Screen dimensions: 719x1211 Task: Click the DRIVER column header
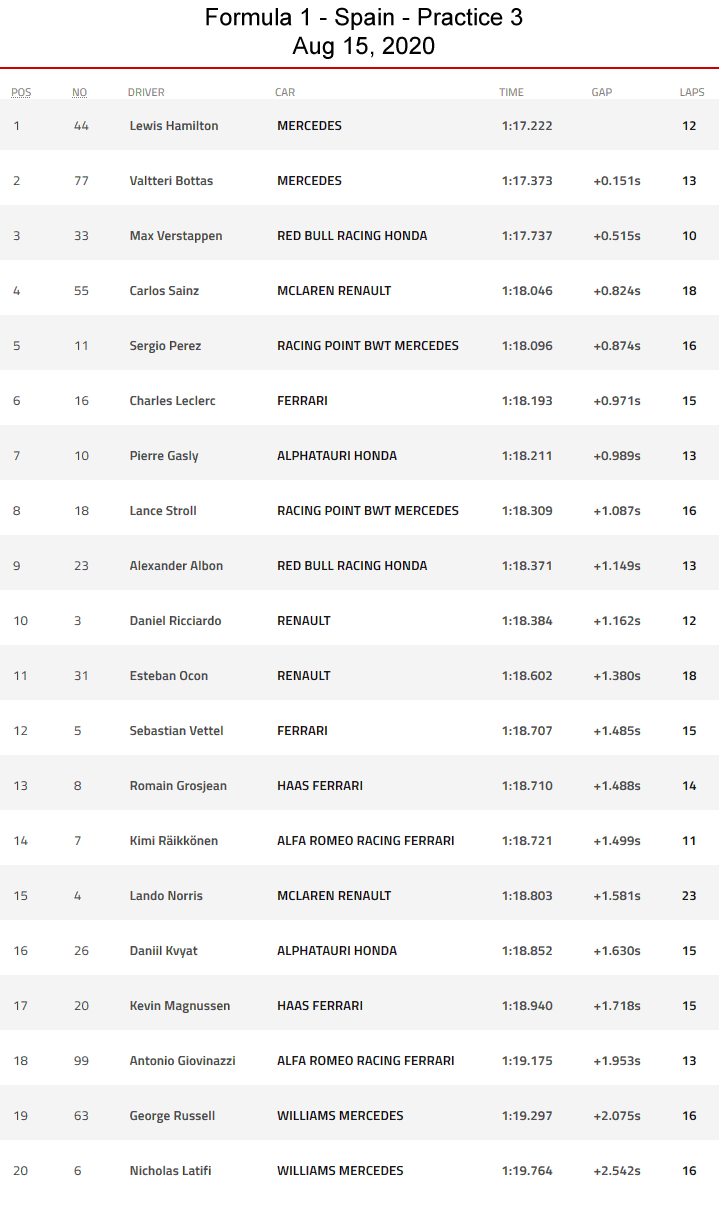146,92
